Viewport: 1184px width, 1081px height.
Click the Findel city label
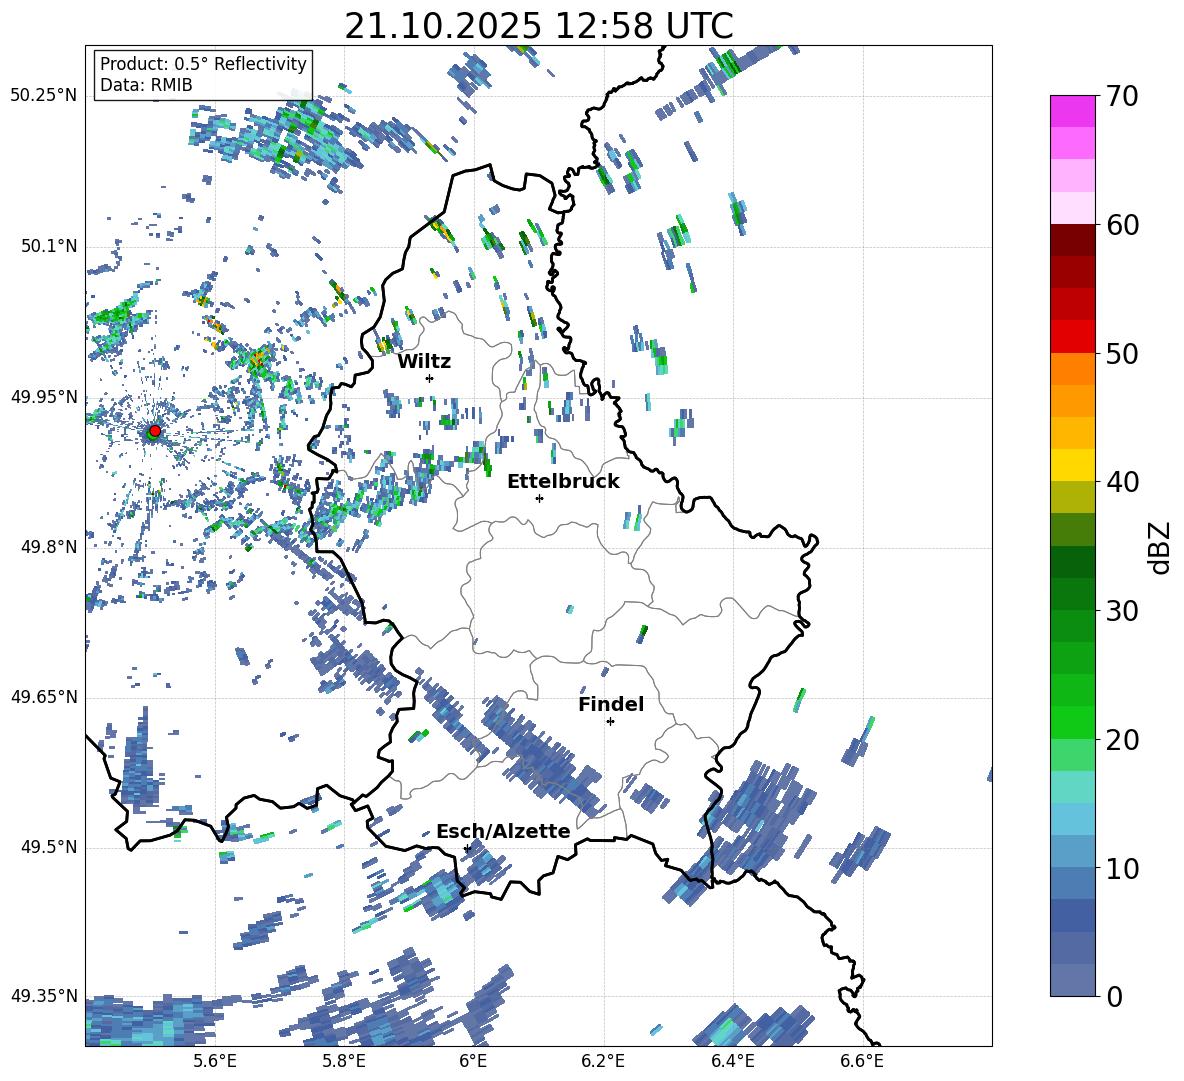click(x=611, y=704)
